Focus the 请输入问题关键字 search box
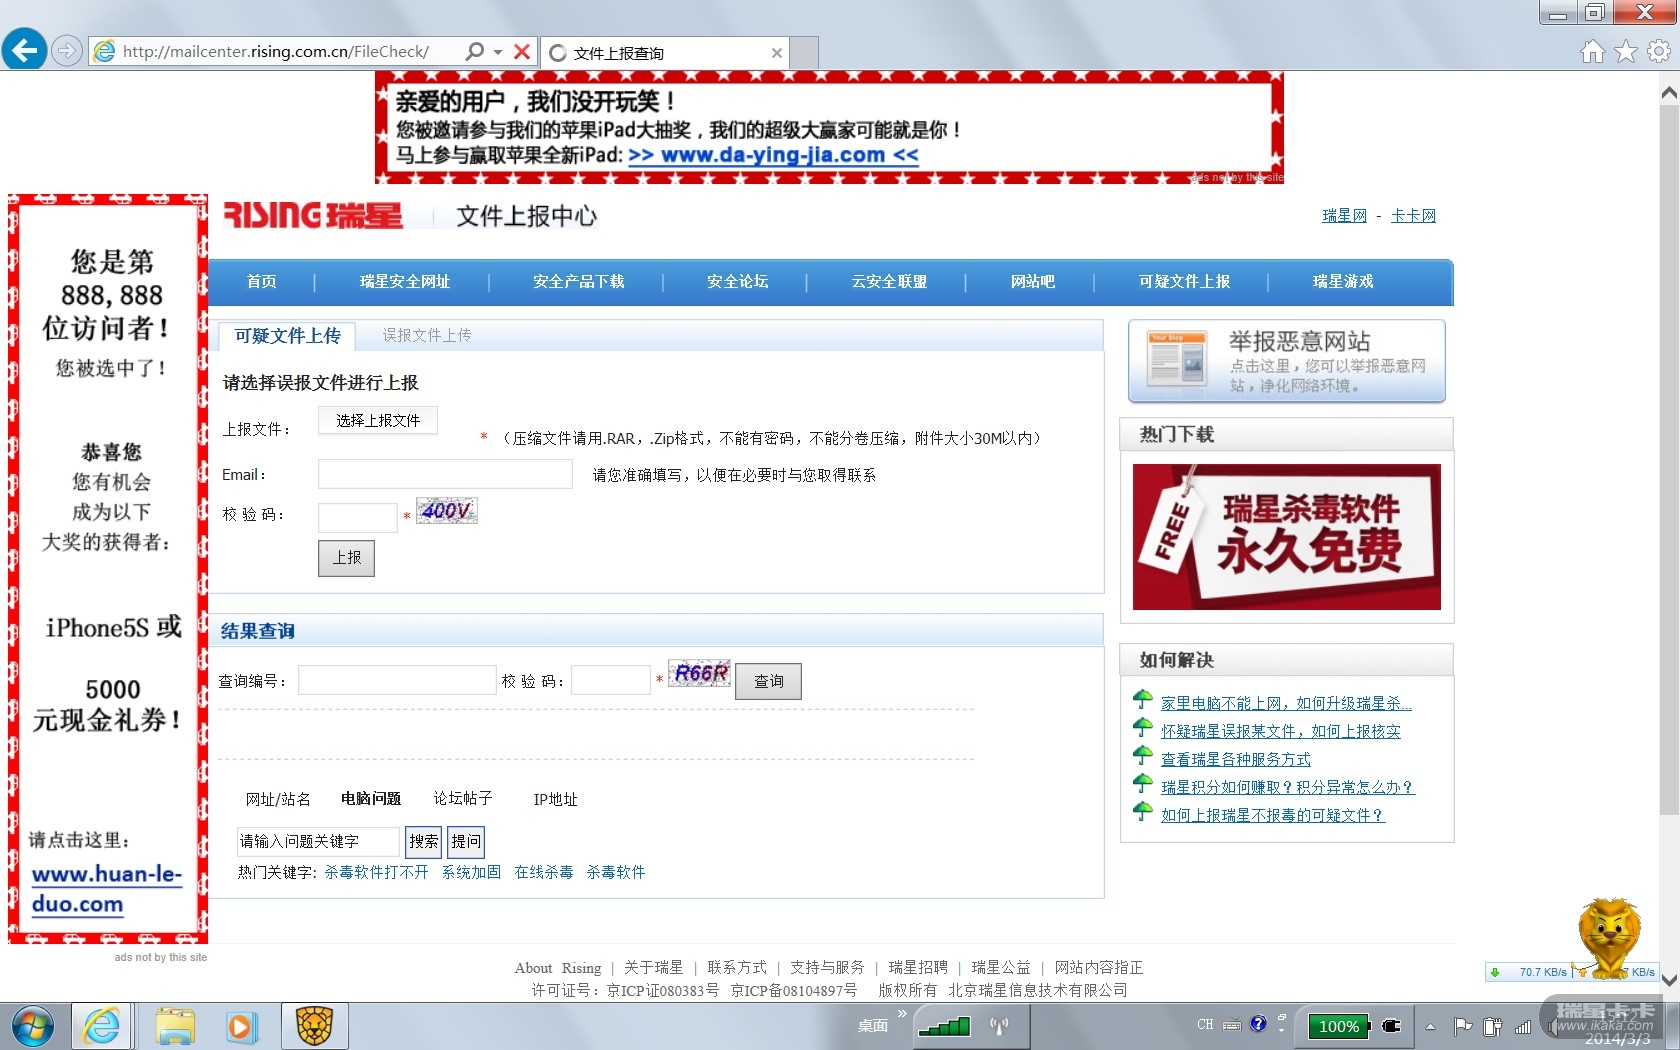 click(x=318, y=842)
